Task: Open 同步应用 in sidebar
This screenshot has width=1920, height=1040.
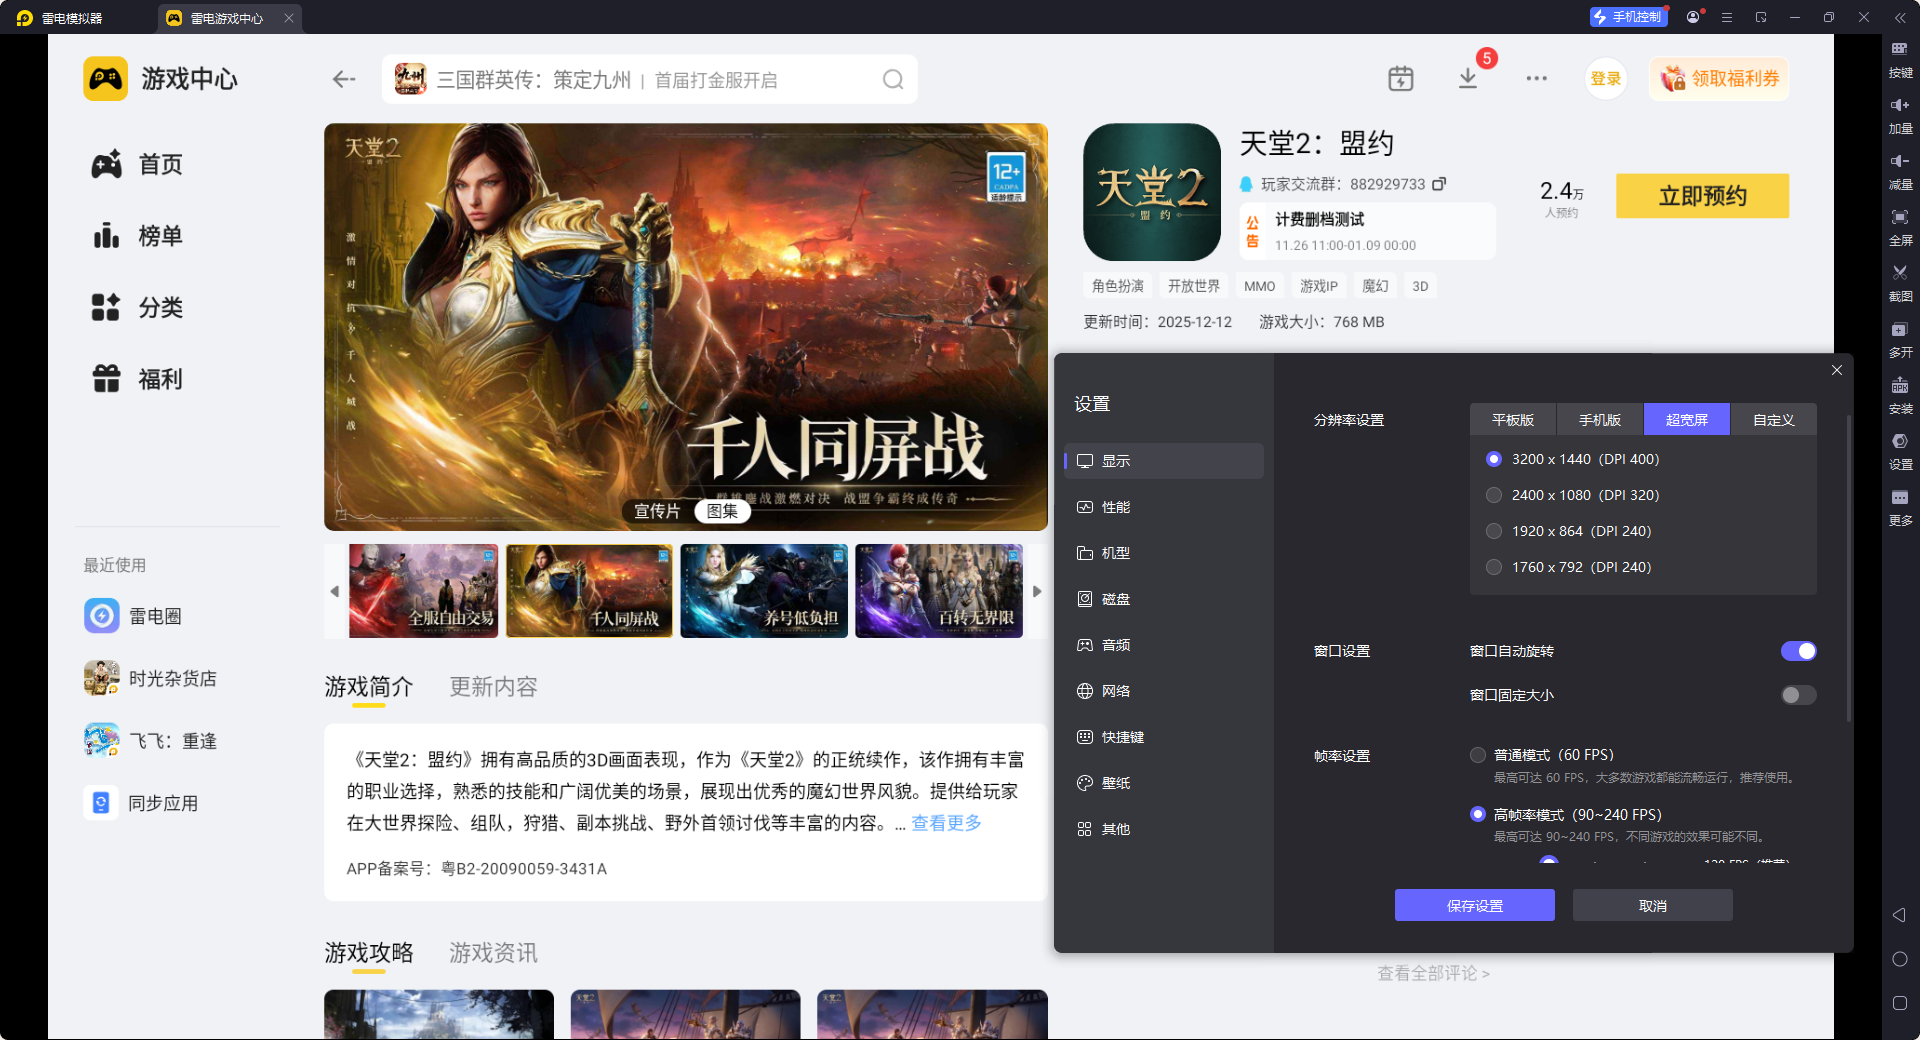Action: [141, 803]
